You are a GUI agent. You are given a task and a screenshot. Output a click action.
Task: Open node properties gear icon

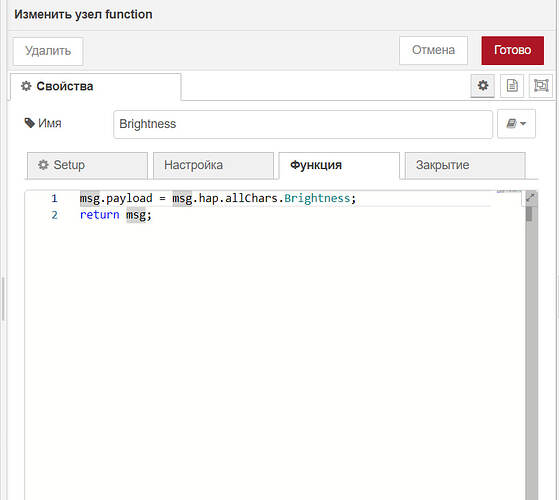483,86
